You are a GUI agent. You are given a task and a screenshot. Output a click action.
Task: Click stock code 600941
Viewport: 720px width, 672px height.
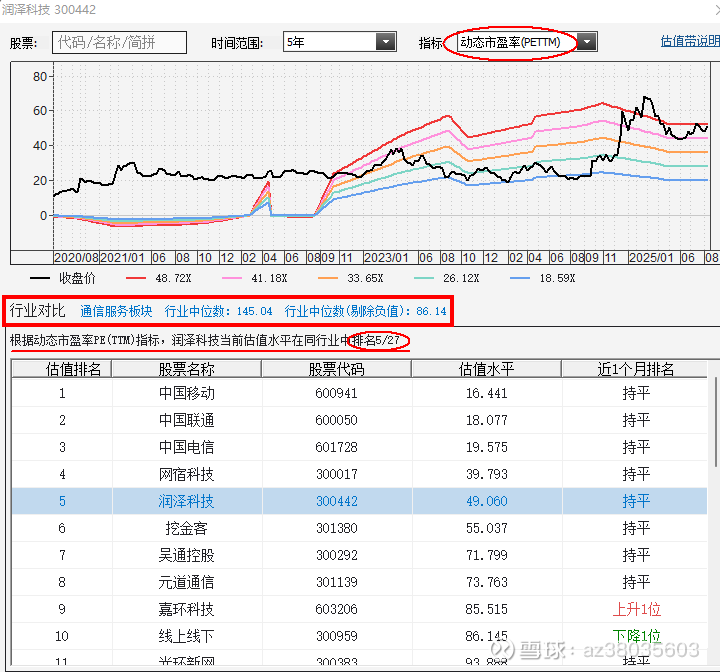[336, 393]
